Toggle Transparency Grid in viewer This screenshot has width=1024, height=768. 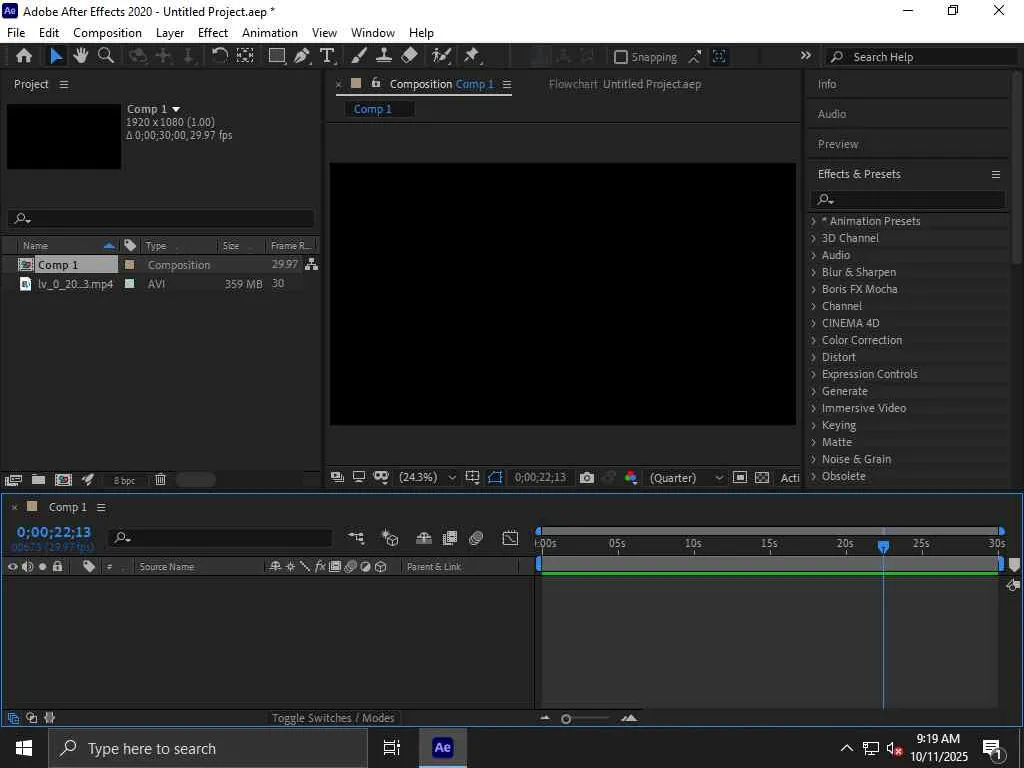(762, 477)
